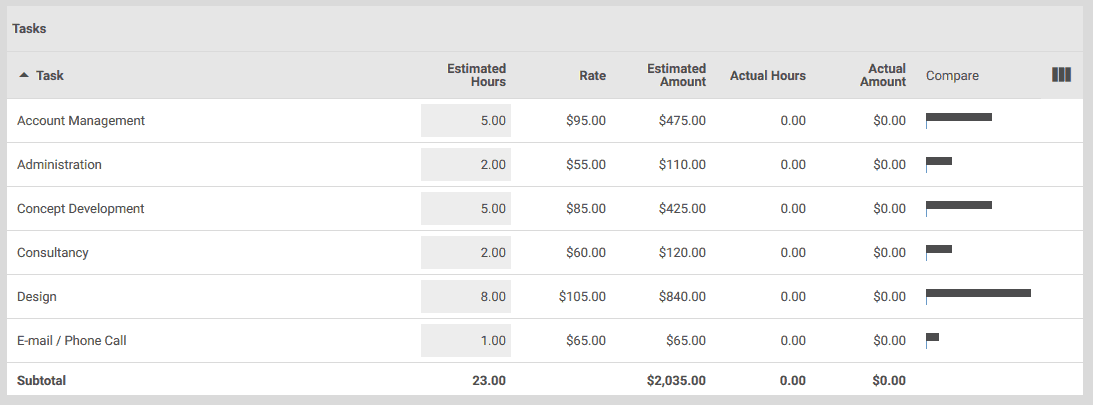This screenshot has height=405, width=1093.
Task: Open the column chooser icon
Action: click(x=1061, y=75)
